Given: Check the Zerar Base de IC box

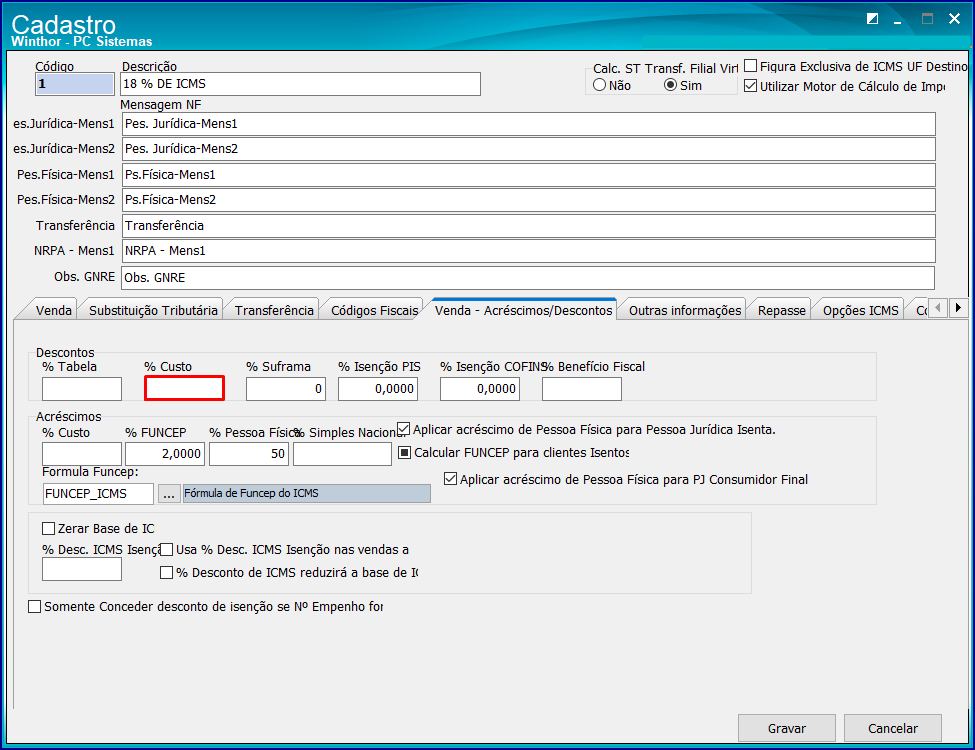Looking at the screenshot, I should [49, 529].
